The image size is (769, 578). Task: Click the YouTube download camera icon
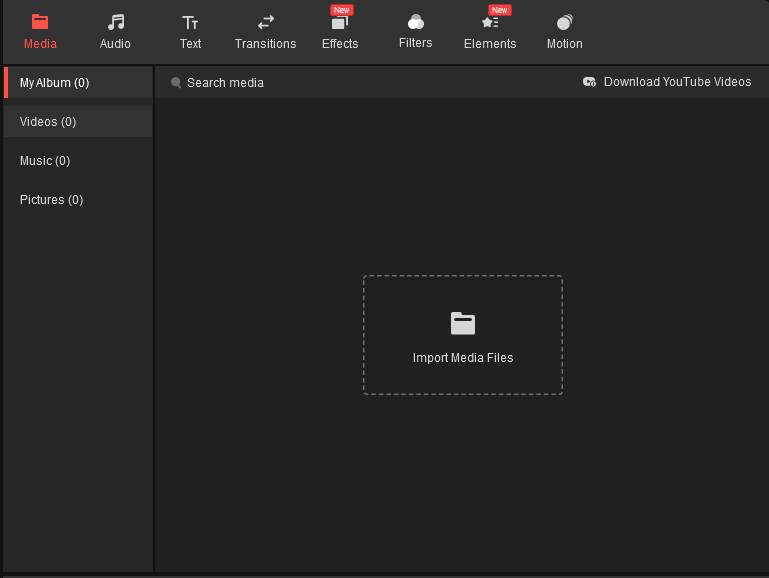coord(589,82)
